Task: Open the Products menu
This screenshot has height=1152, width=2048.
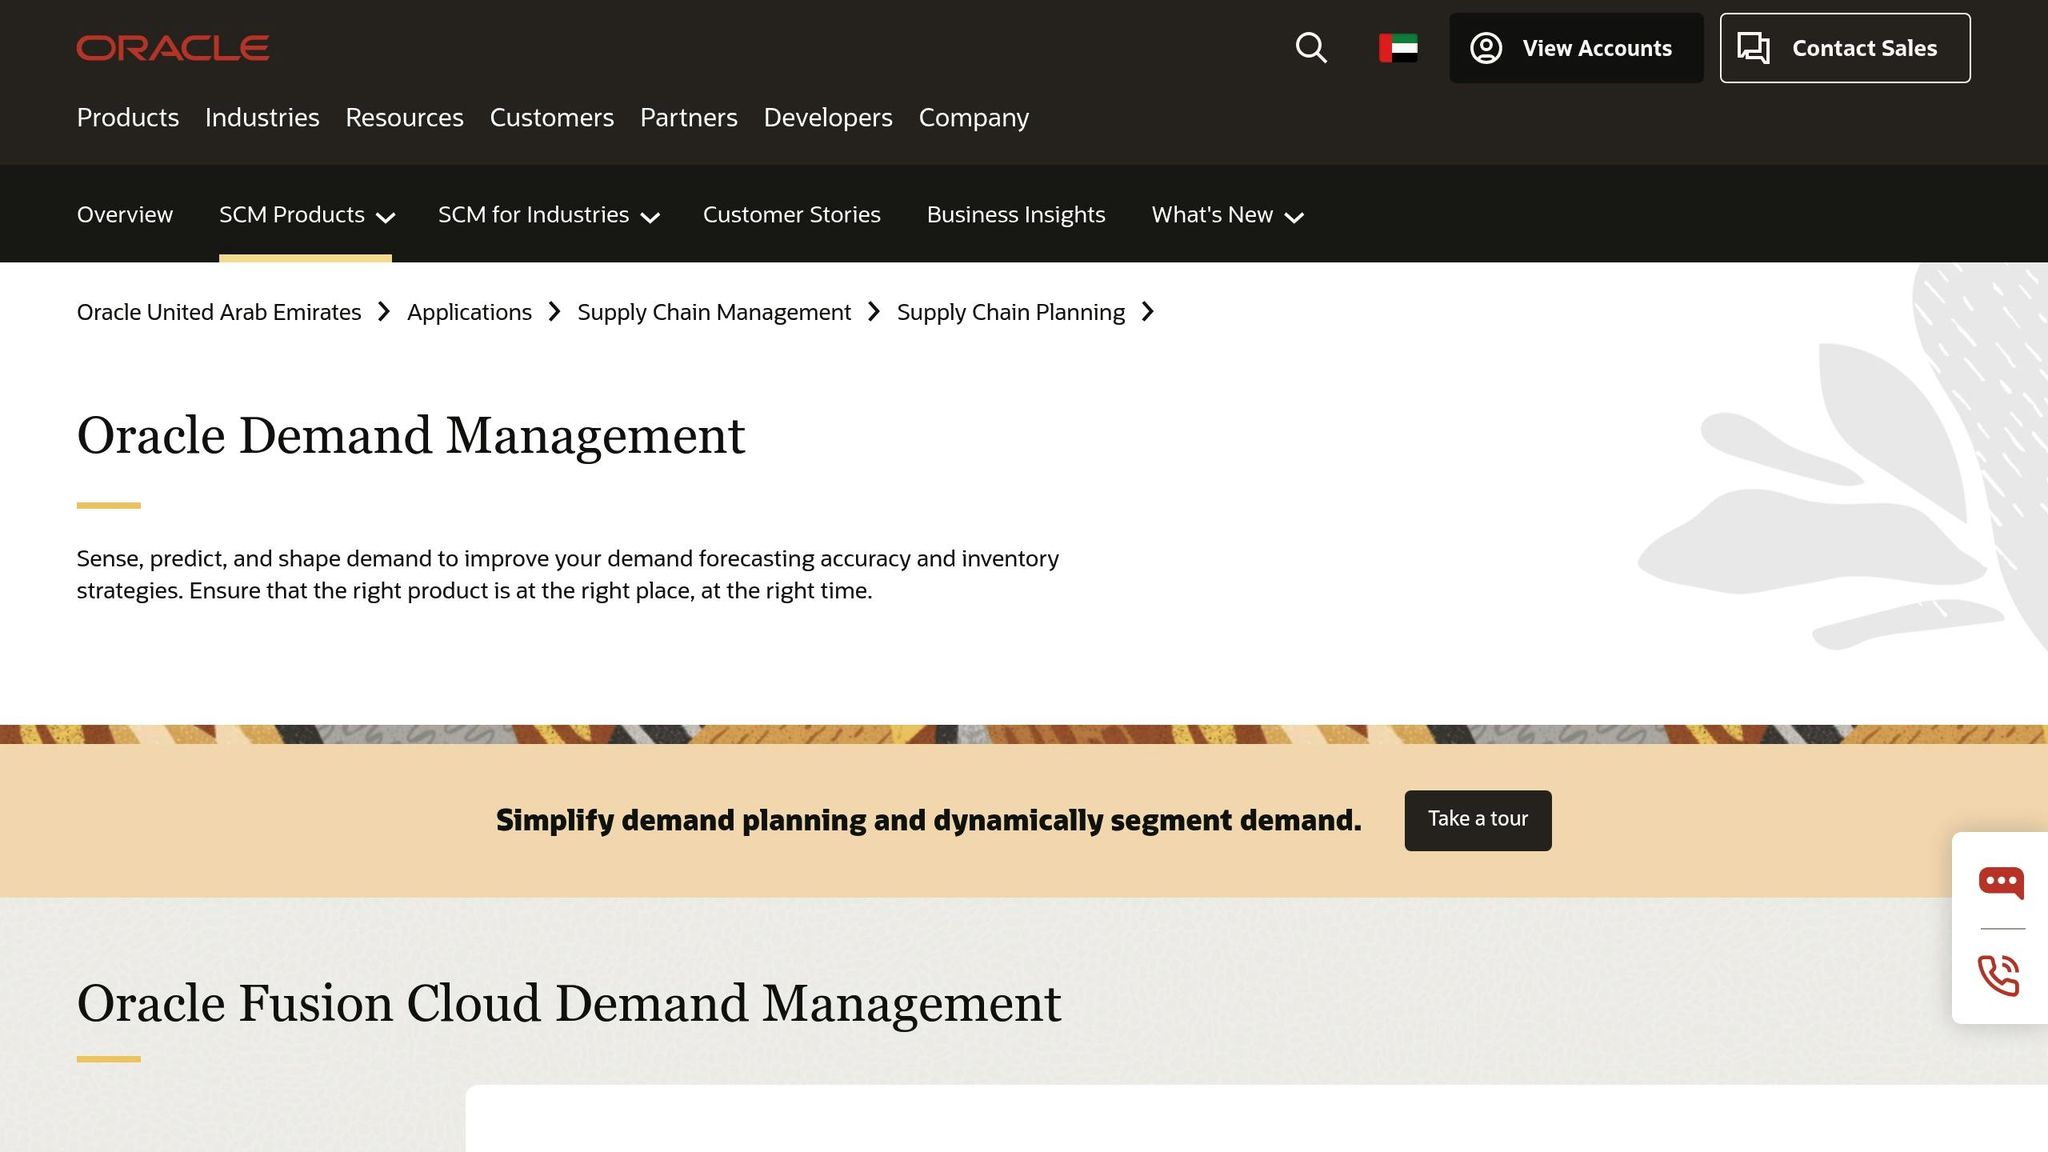Action: pyautogui.click(x=127, y=117)
